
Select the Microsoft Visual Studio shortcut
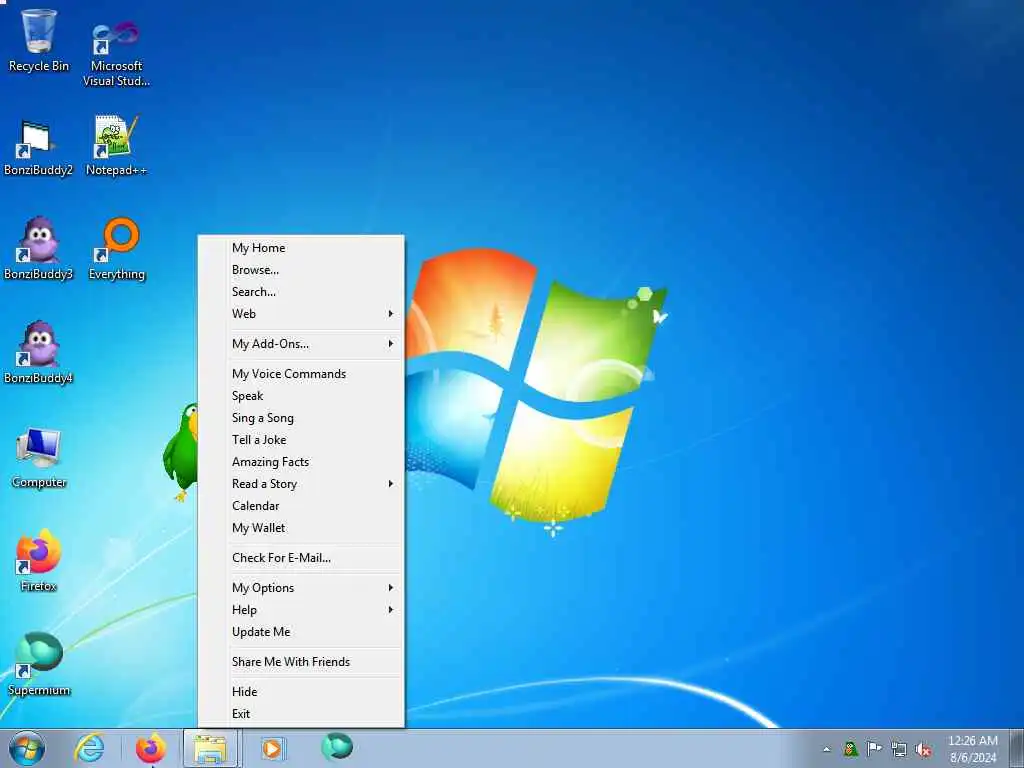[x=116, y=54]
